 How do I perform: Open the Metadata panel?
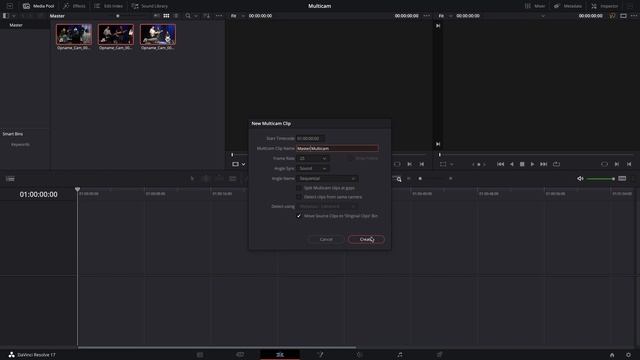tap(568, 6)
